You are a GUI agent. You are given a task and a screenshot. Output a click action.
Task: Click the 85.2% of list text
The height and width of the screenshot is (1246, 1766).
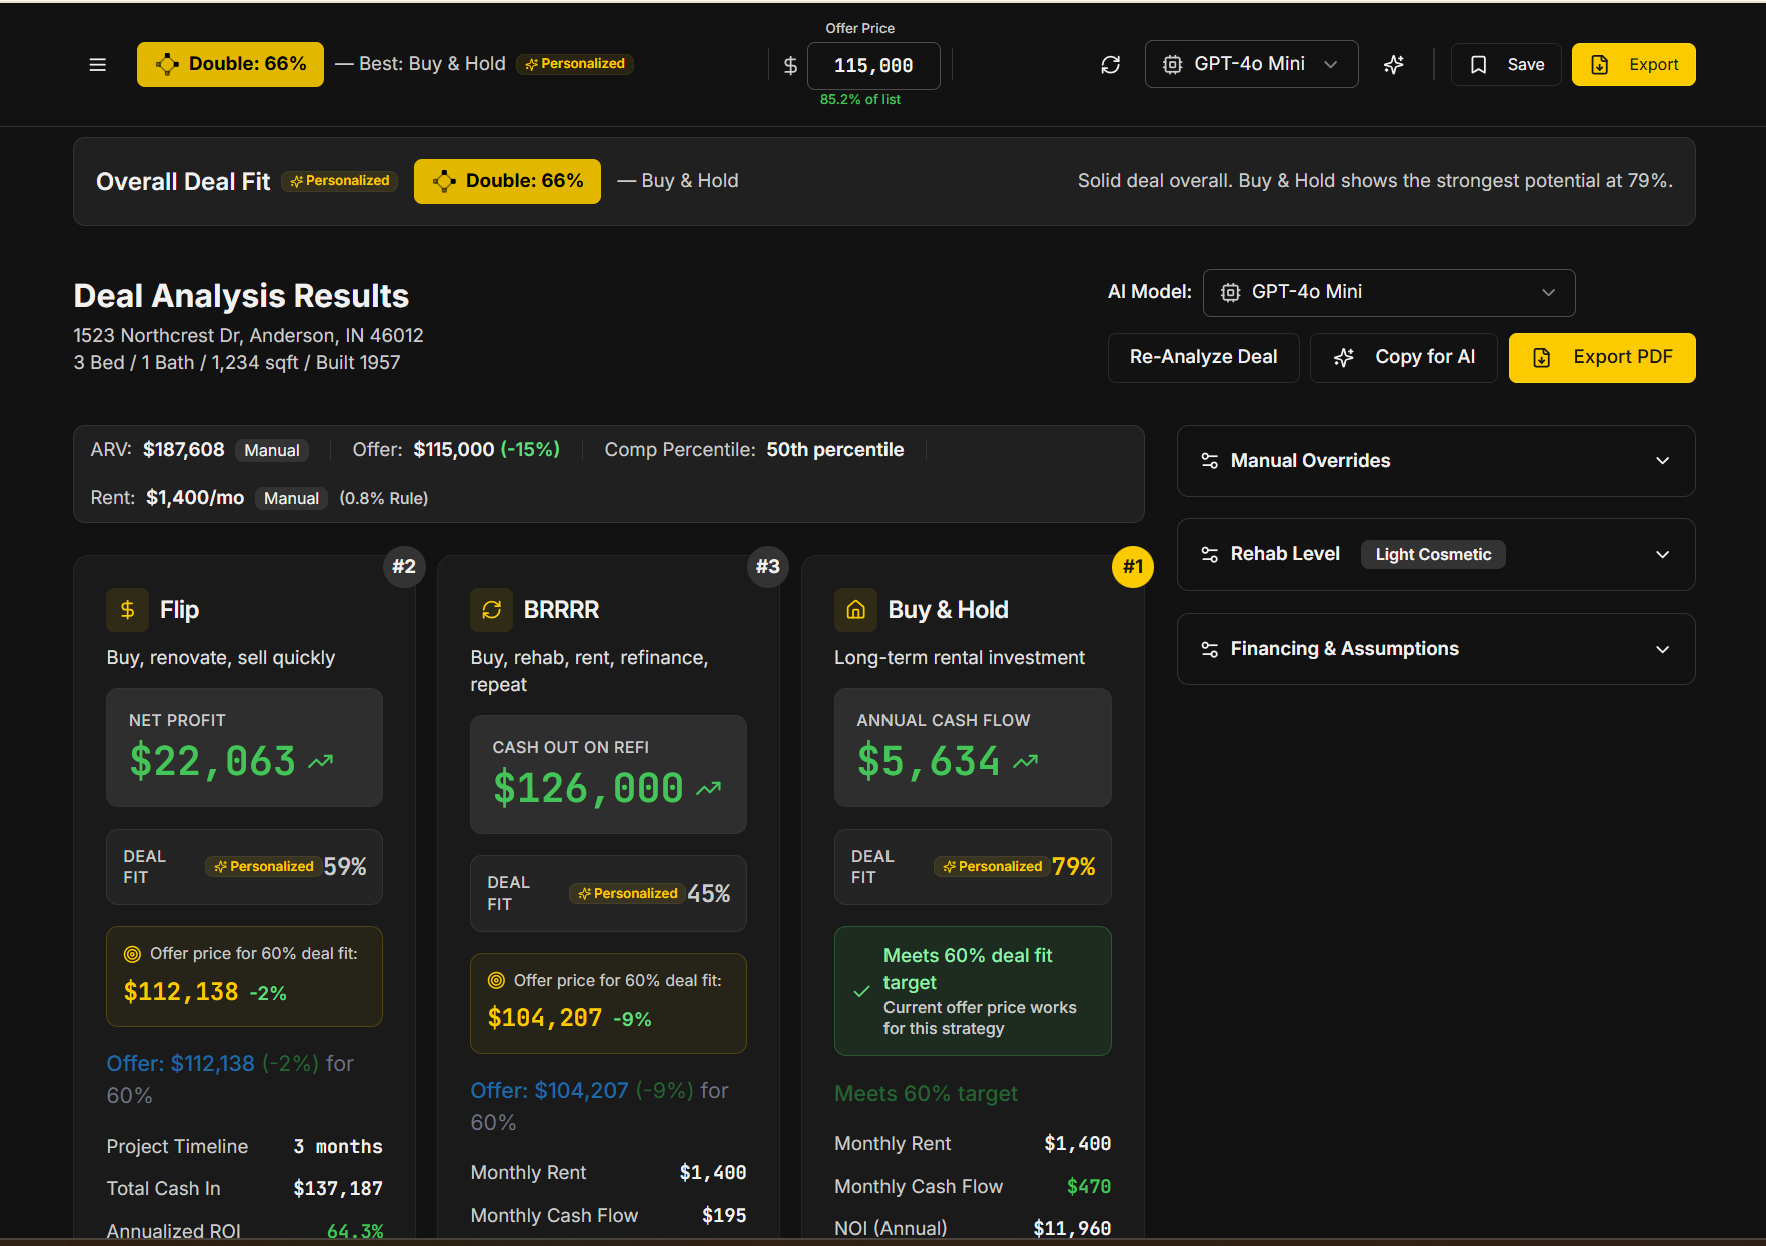pyautogui.click(x=860, y=100)
